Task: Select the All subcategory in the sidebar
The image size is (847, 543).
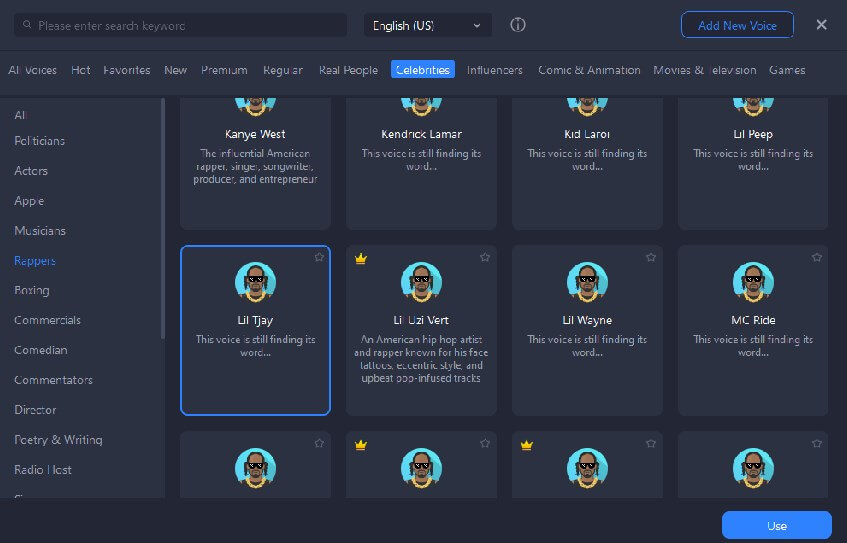Action: 20,115
